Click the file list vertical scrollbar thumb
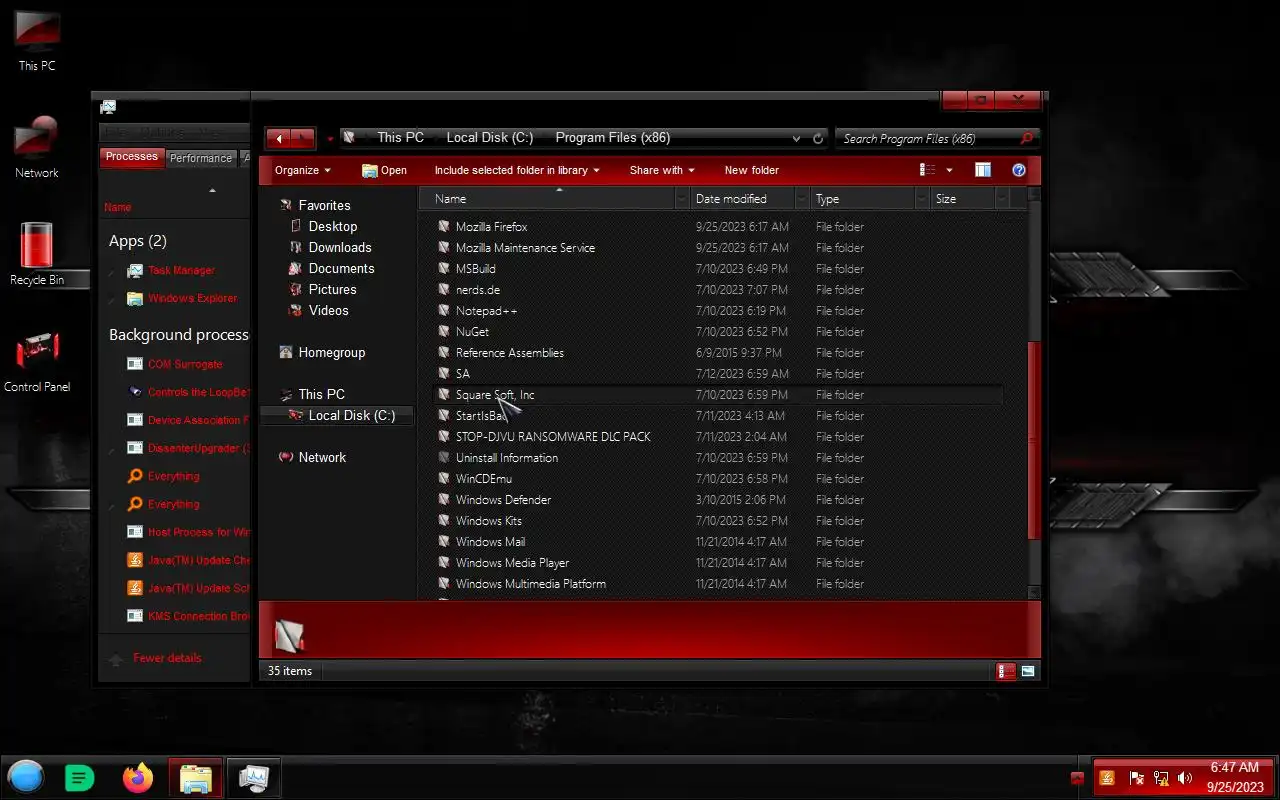The image size is (1280, 800). 1034,440
